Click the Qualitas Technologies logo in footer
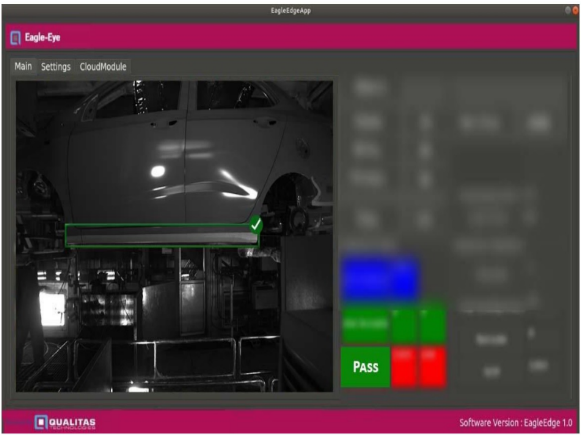This screenshot has height=435, width=582. 65,422
